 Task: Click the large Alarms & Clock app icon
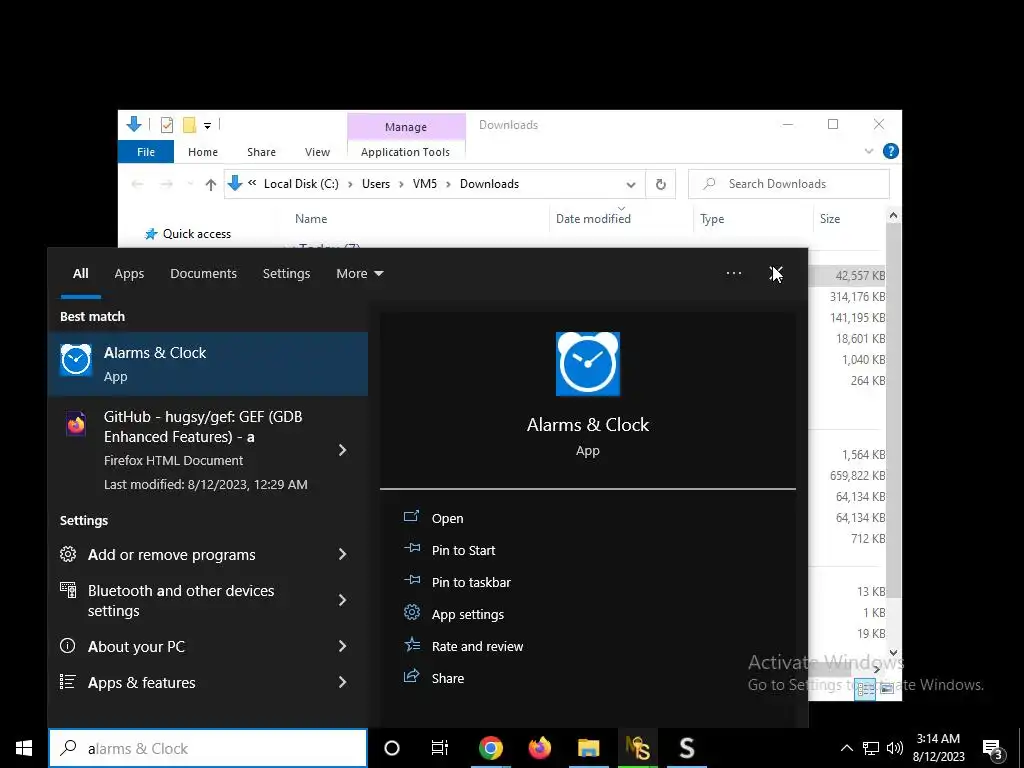pyautogui.click(x=588, y=364)
